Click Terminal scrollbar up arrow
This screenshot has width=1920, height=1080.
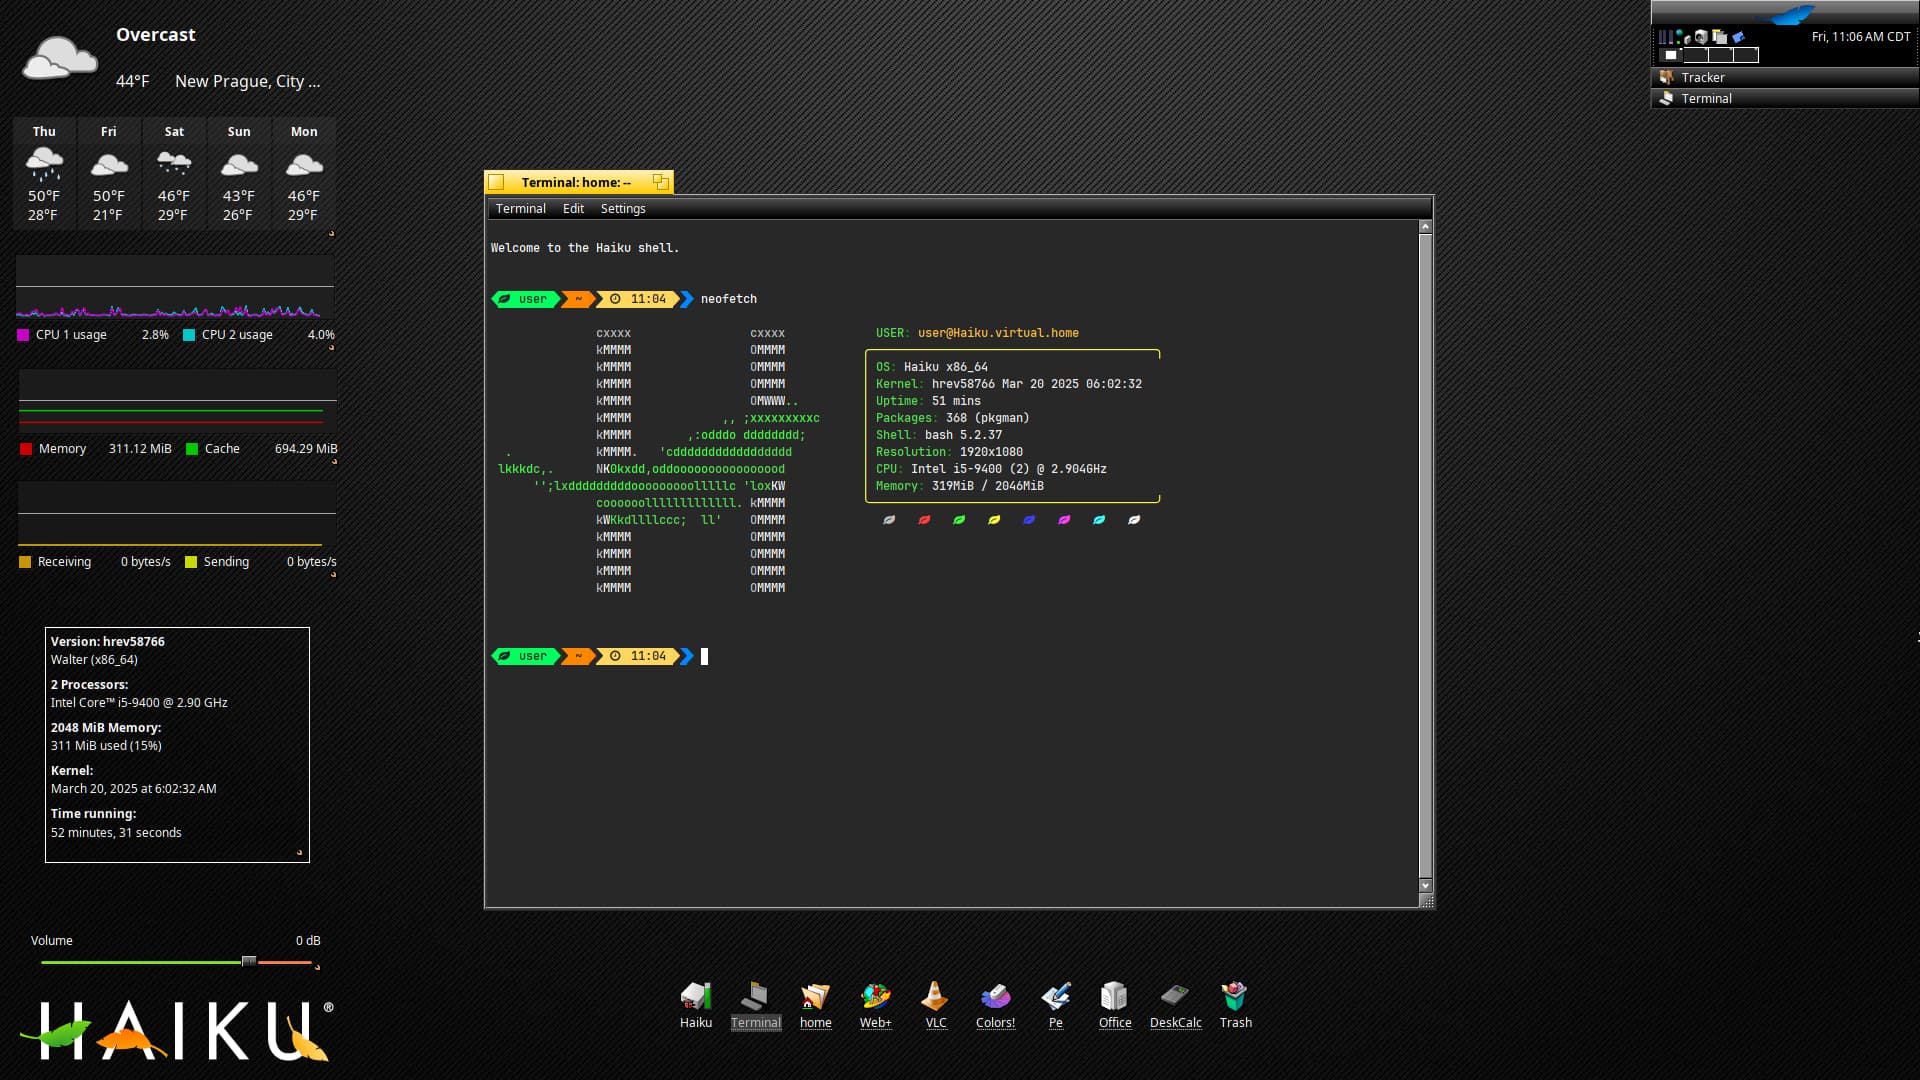point(1425,227)
